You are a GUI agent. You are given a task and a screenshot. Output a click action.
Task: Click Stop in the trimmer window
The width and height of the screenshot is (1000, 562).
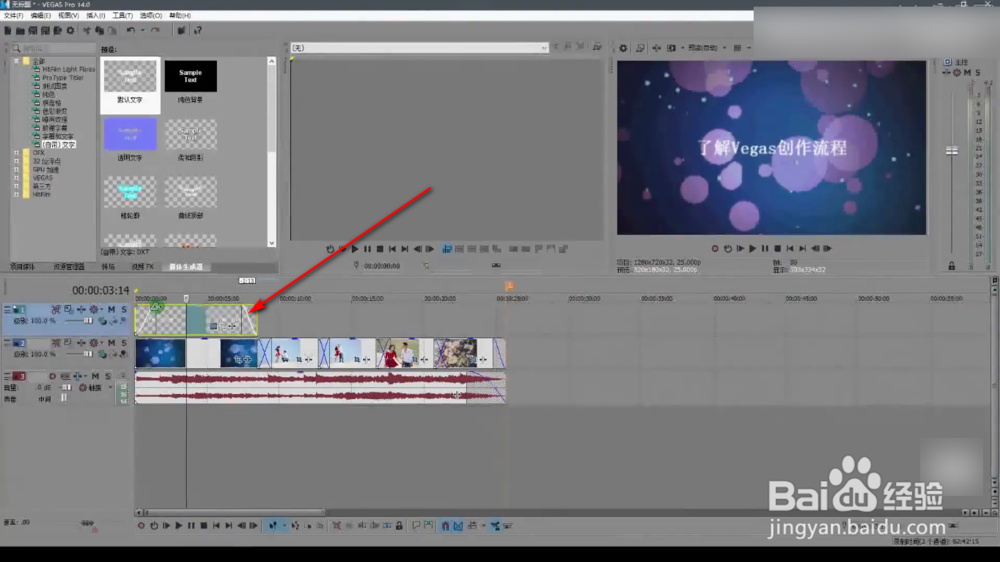[380, 249]
